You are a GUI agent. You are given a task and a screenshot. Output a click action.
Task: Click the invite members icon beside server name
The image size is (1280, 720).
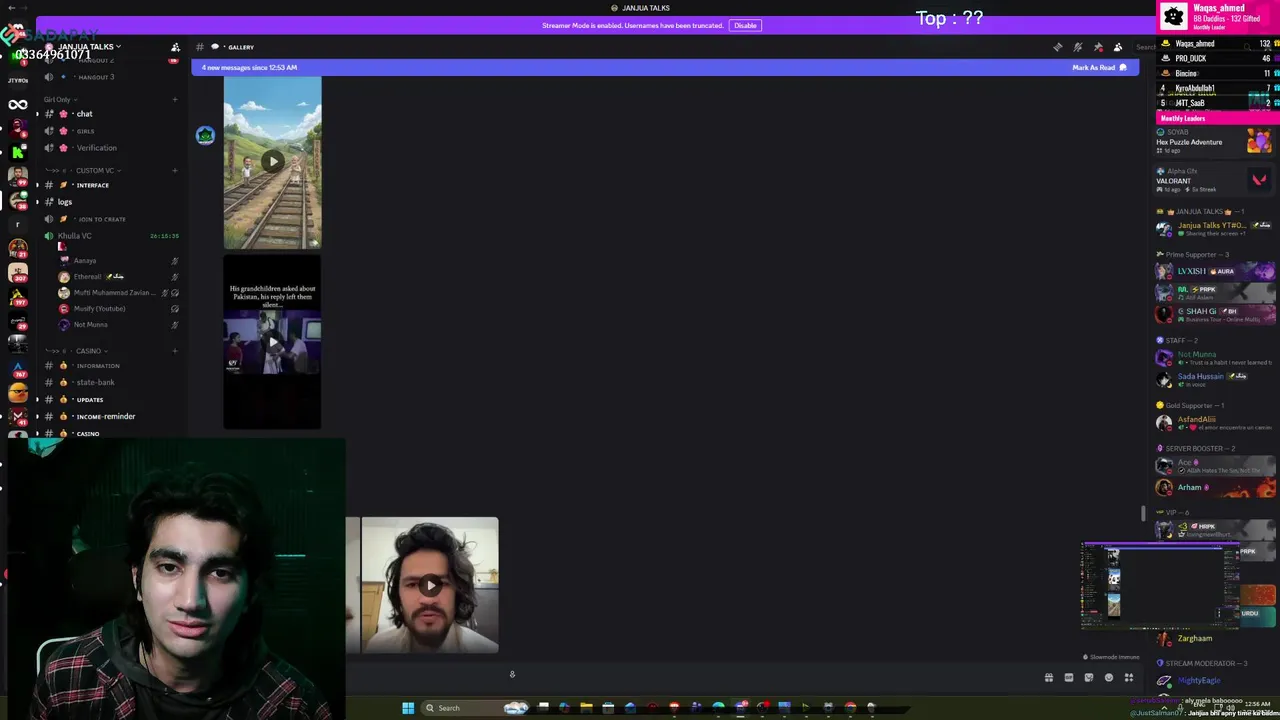(175, 47)
